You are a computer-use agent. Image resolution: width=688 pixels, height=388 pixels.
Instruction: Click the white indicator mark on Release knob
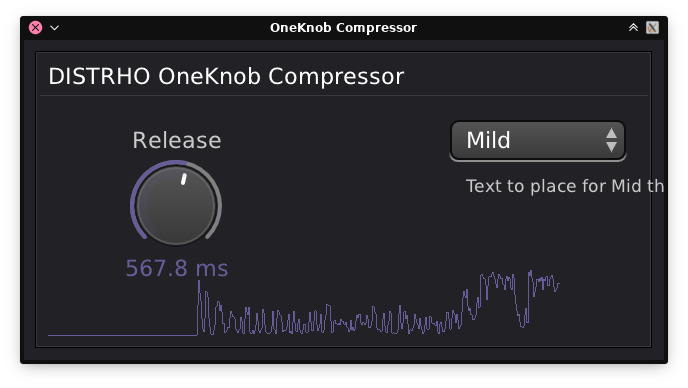pyautogui.click(x=184, y=179)
